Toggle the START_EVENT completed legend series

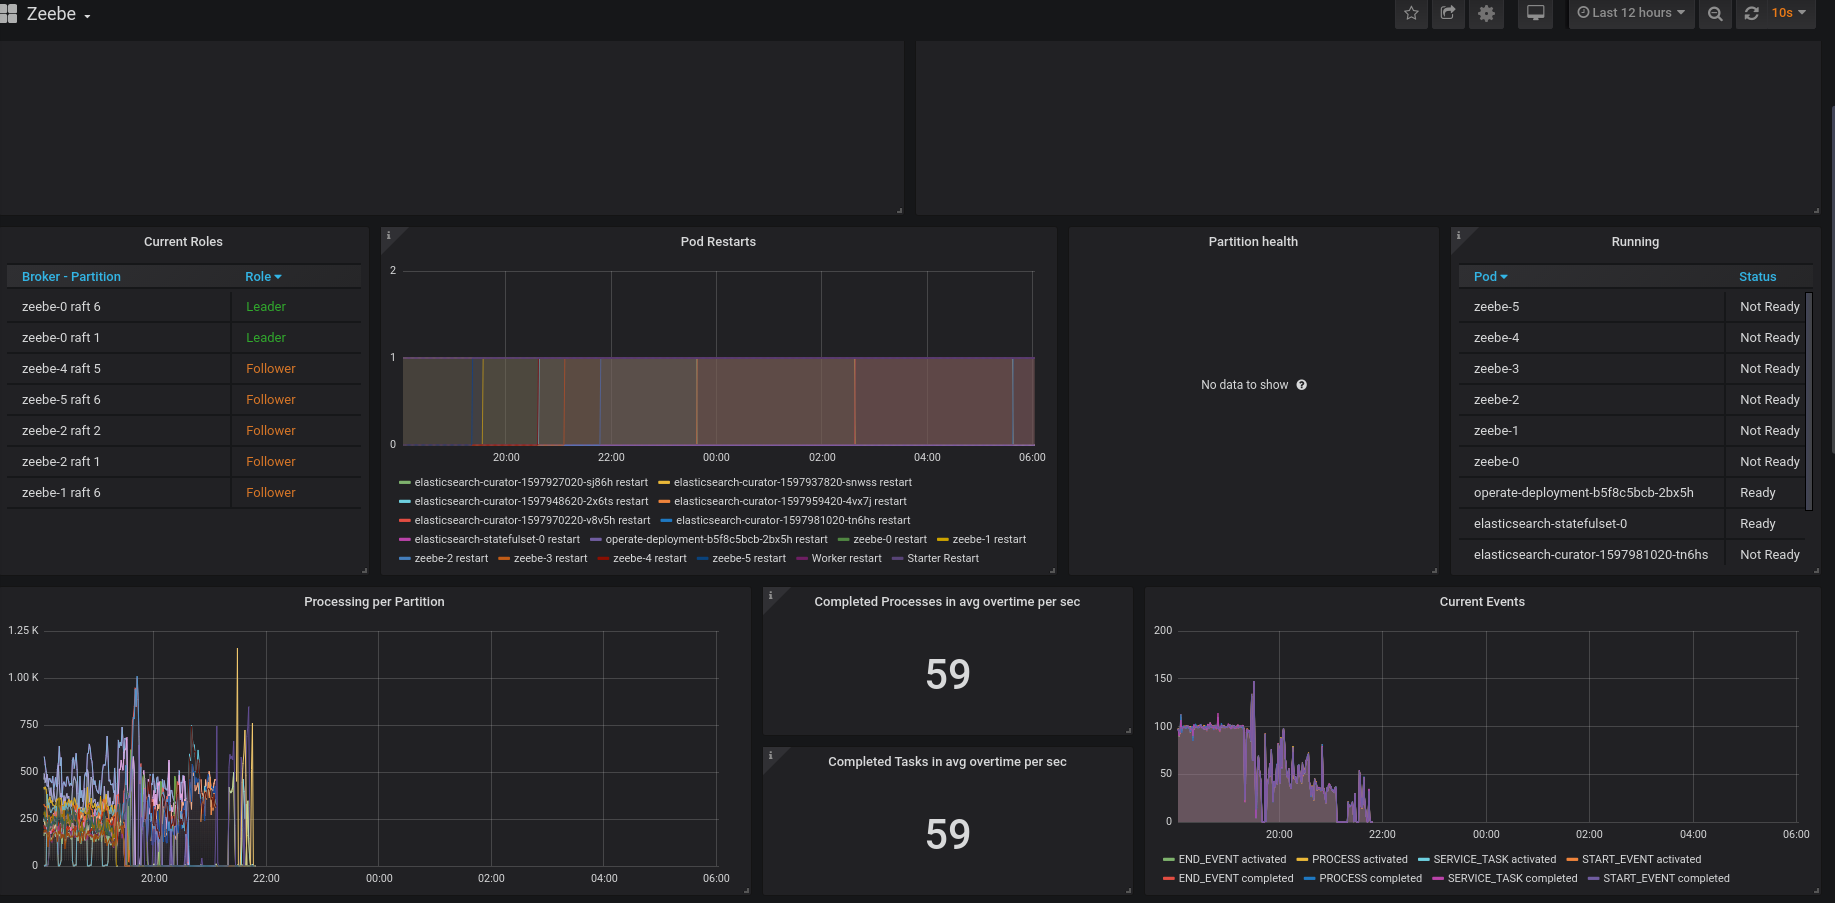(1666, 879)
